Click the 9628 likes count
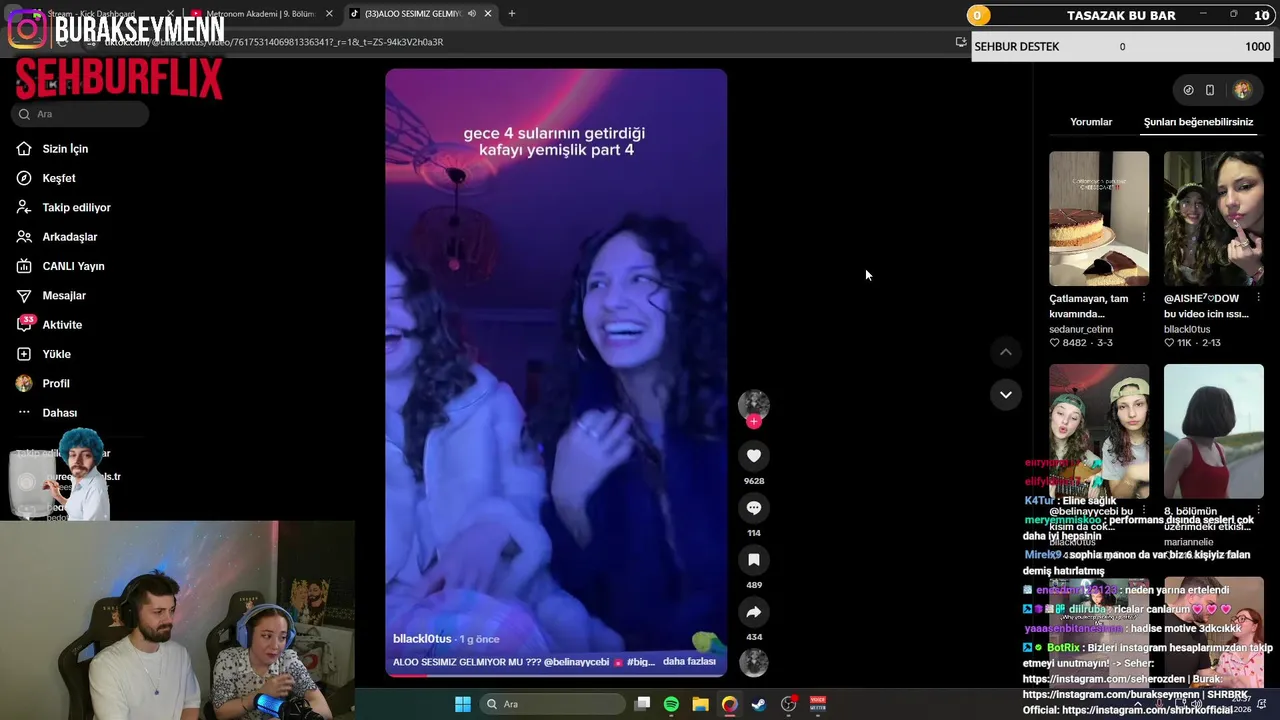1280x720 pixels. tap(754, 481)
